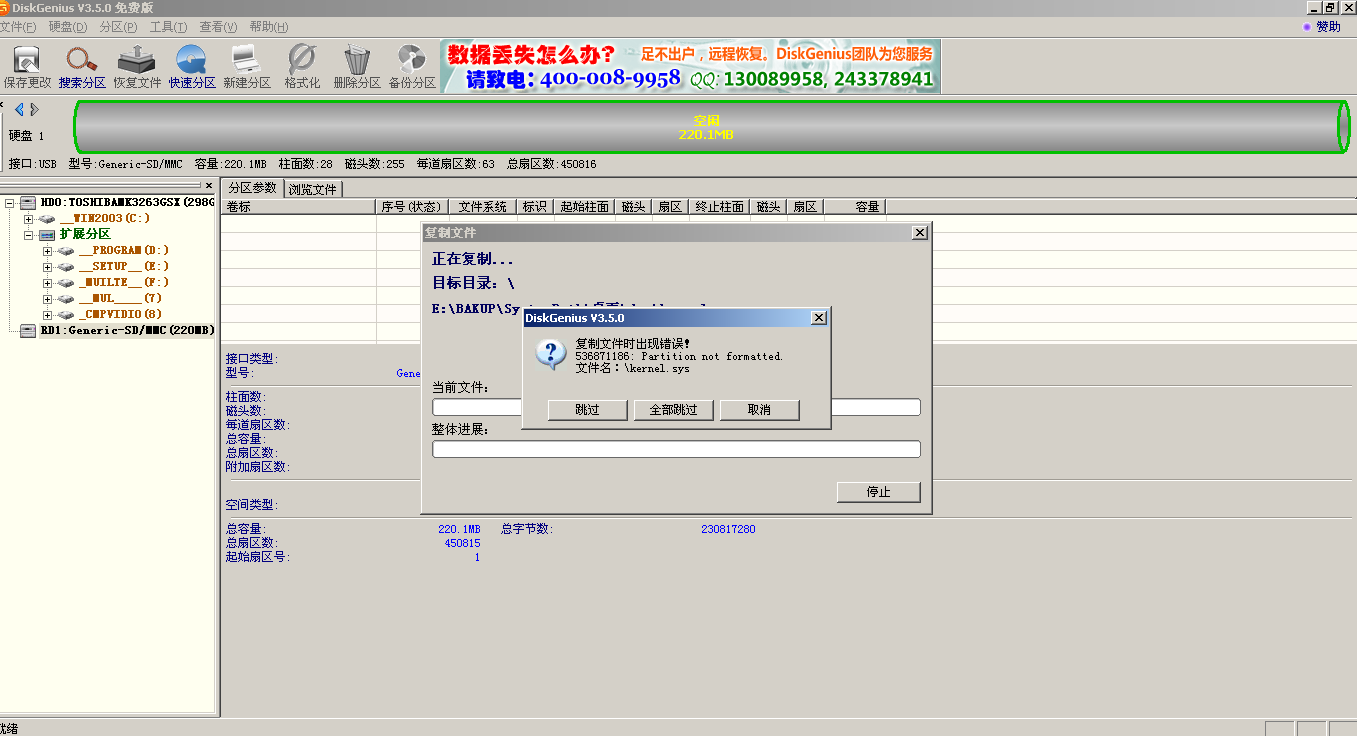Select the CMPVIDIO(8) partition label
1357x736 pixels.
click(120, 314)
